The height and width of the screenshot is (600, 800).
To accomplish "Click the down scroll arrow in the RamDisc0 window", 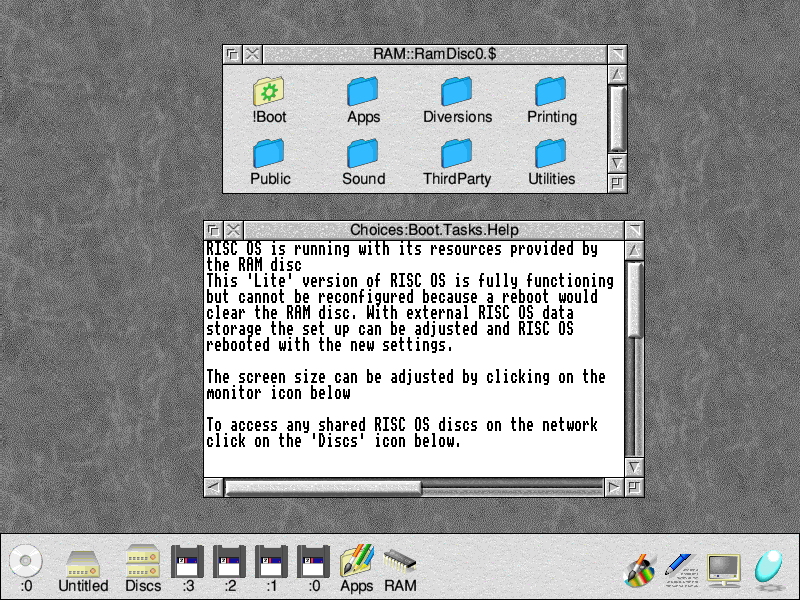I will pyautogui.click(x=617, y=163).
